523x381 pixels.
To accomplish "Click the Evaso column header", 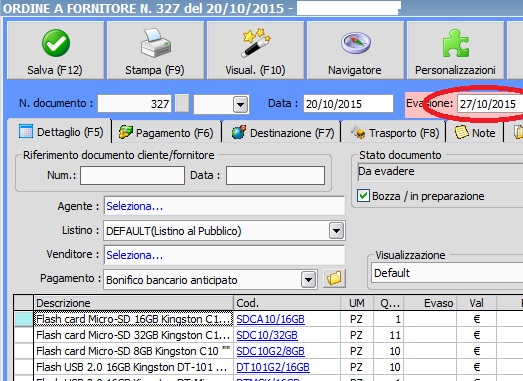I will (430, 303).
